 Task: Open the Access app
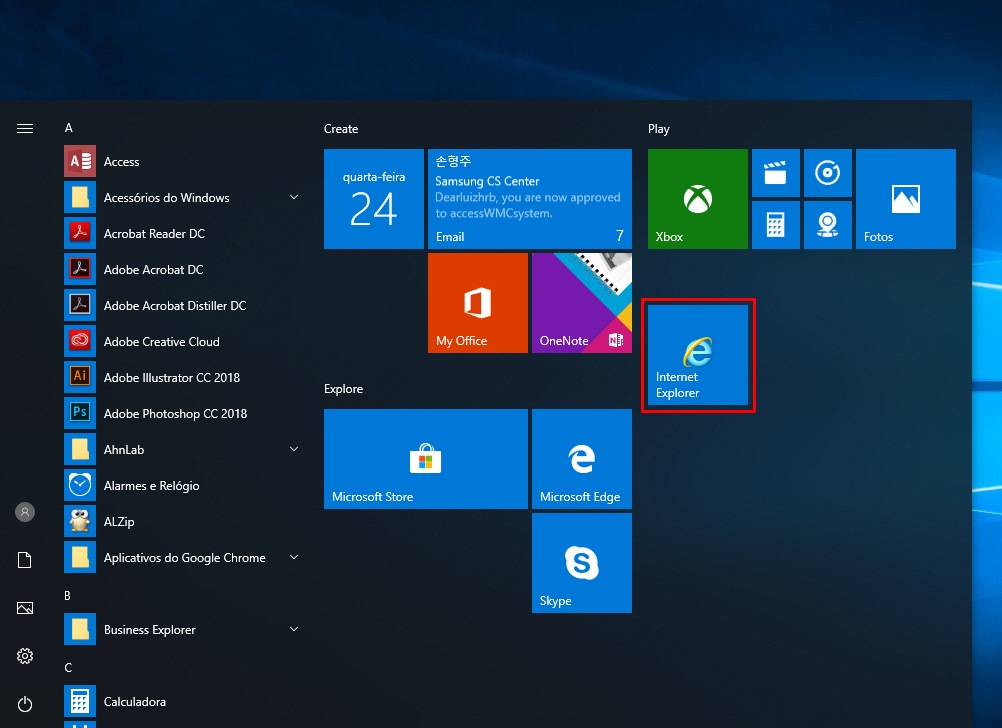[x=182, y=162]
